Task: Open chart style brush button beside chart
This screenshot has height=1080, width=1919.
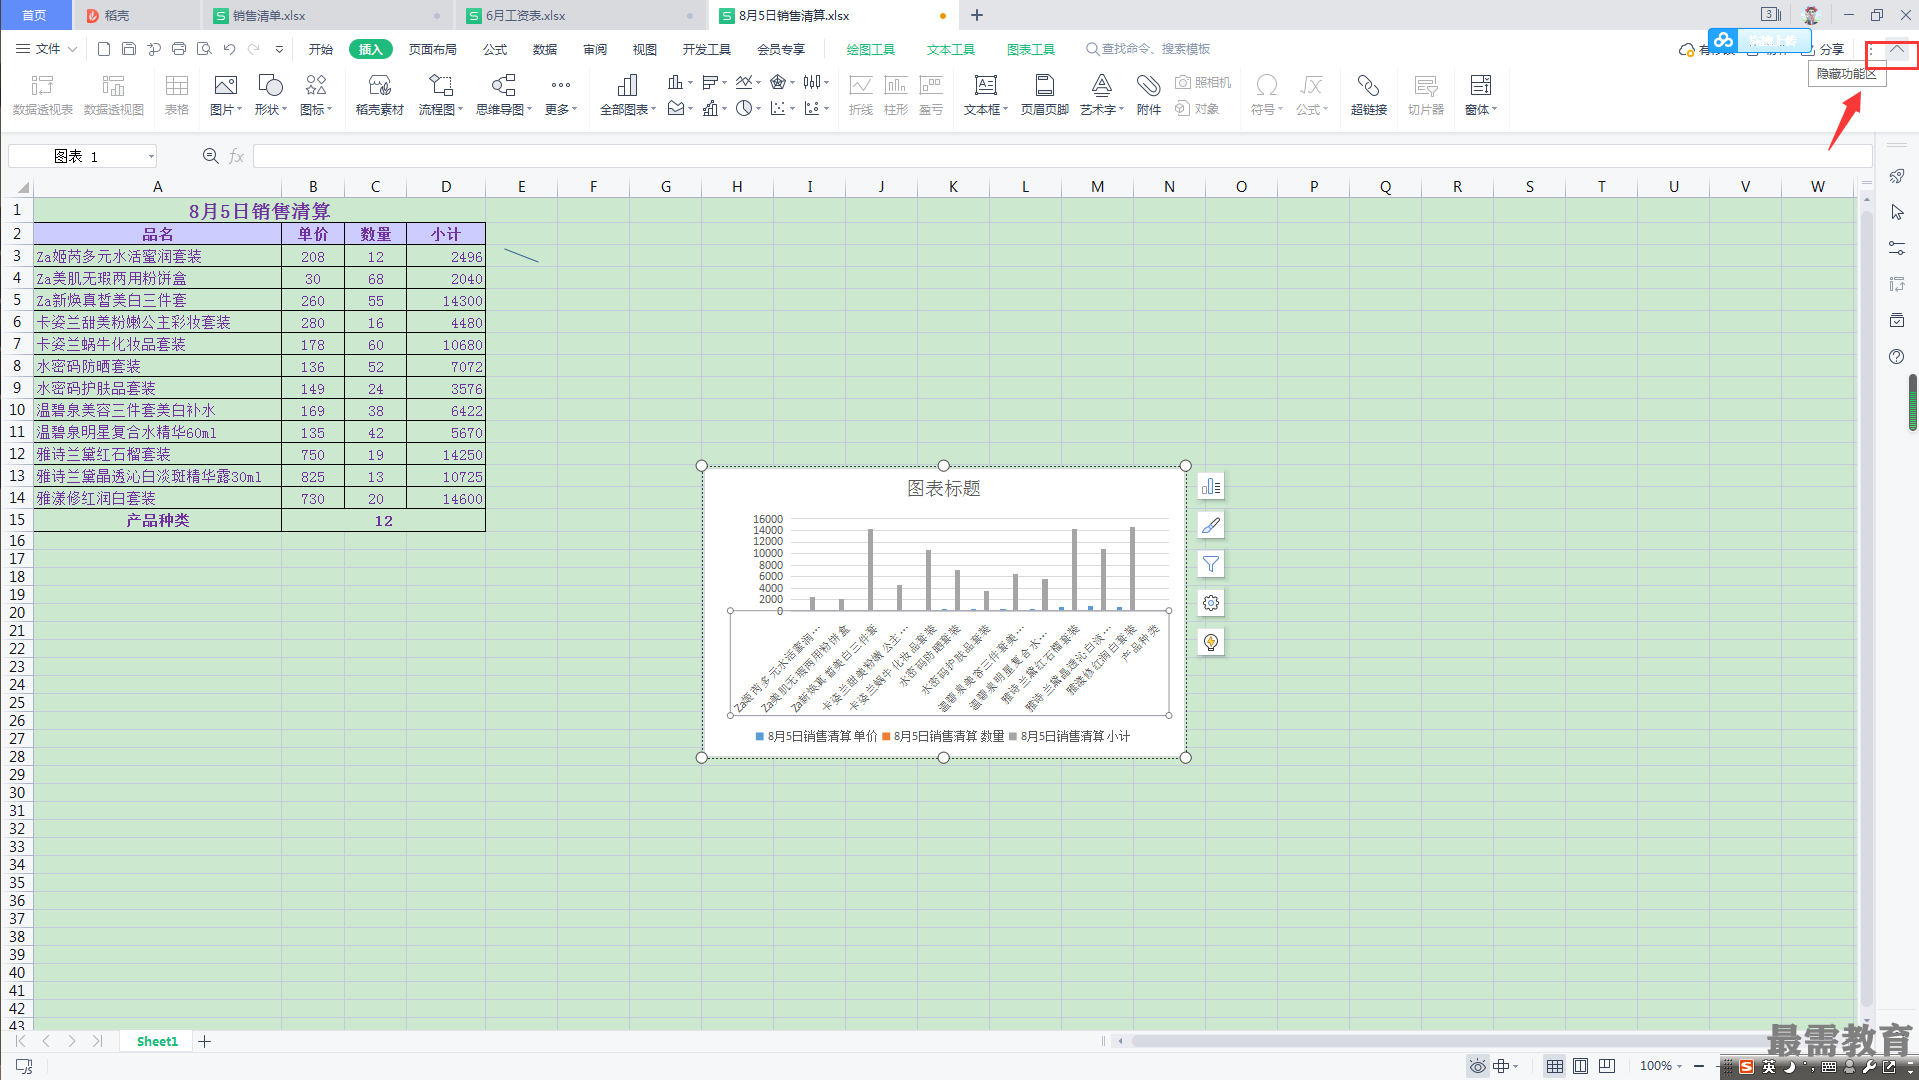Action: [1210, 525]
